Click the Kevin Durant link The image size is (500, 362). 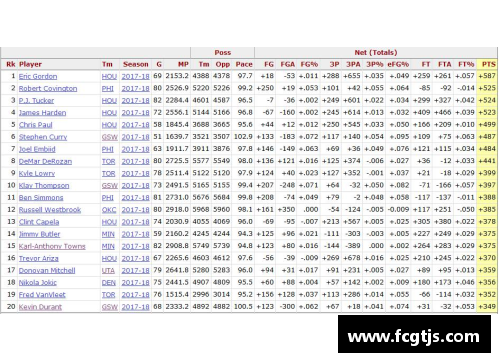pos(40,307)
